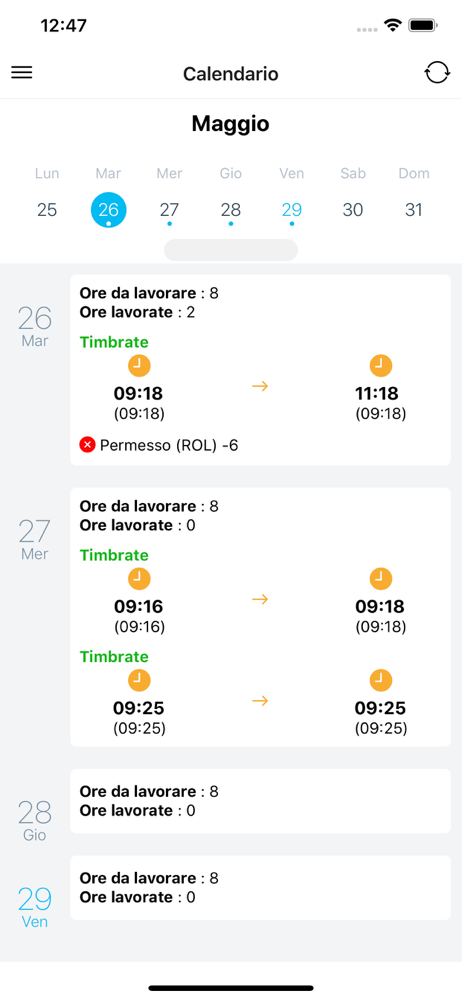This screenshot has height=1000, width=462.
Task: Tap the 09:16 clock icon on 27 Mer
Action: point(139,579)
